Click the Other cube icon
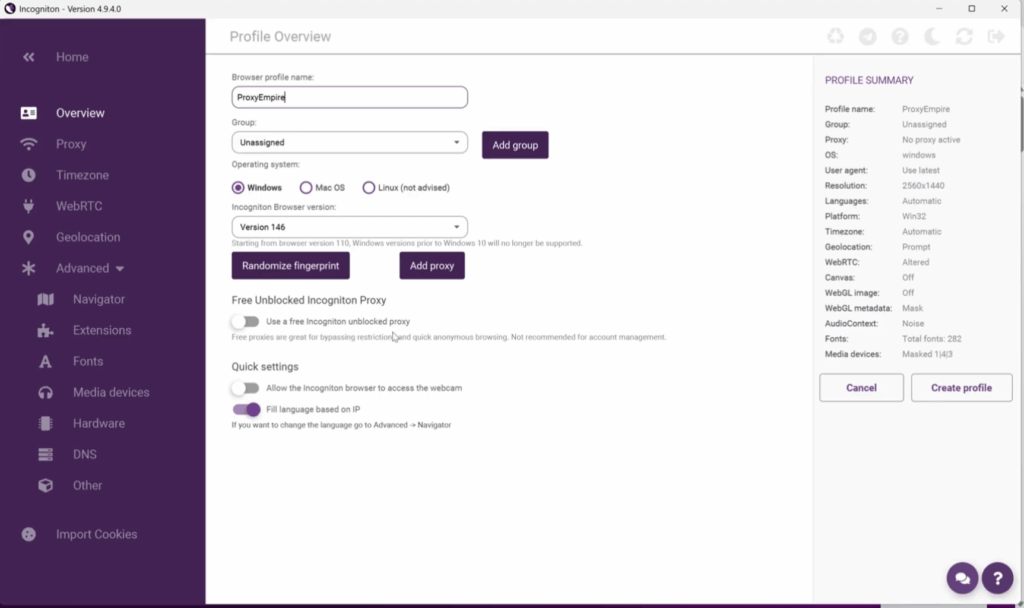1024x608 pixels. click(x=45, y=485)
